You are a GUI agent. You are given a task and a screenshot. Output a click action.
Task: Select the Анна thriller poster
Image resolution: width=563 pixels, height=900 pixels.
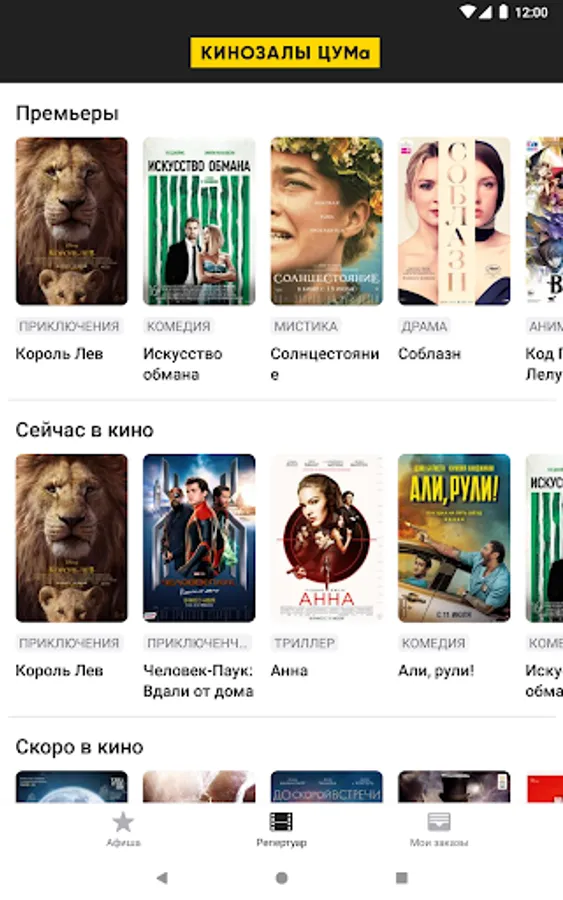coord(327,538)
